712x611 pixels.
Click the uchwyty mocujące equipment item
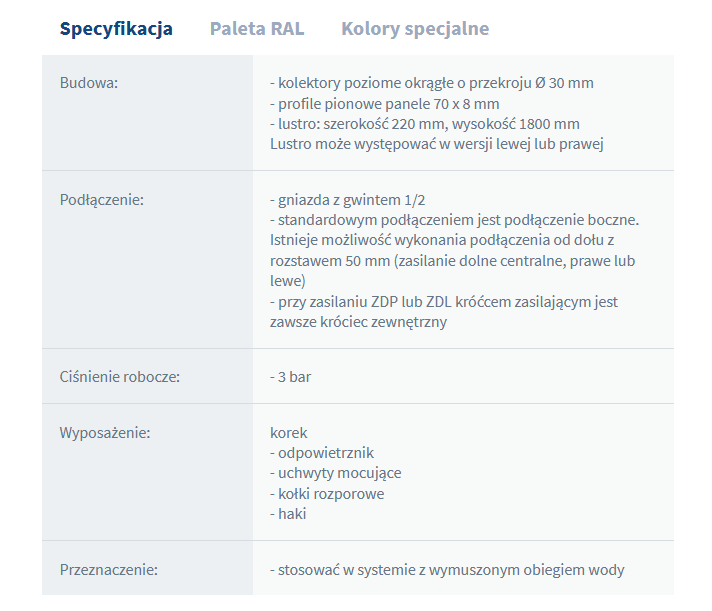click(335, 473)
